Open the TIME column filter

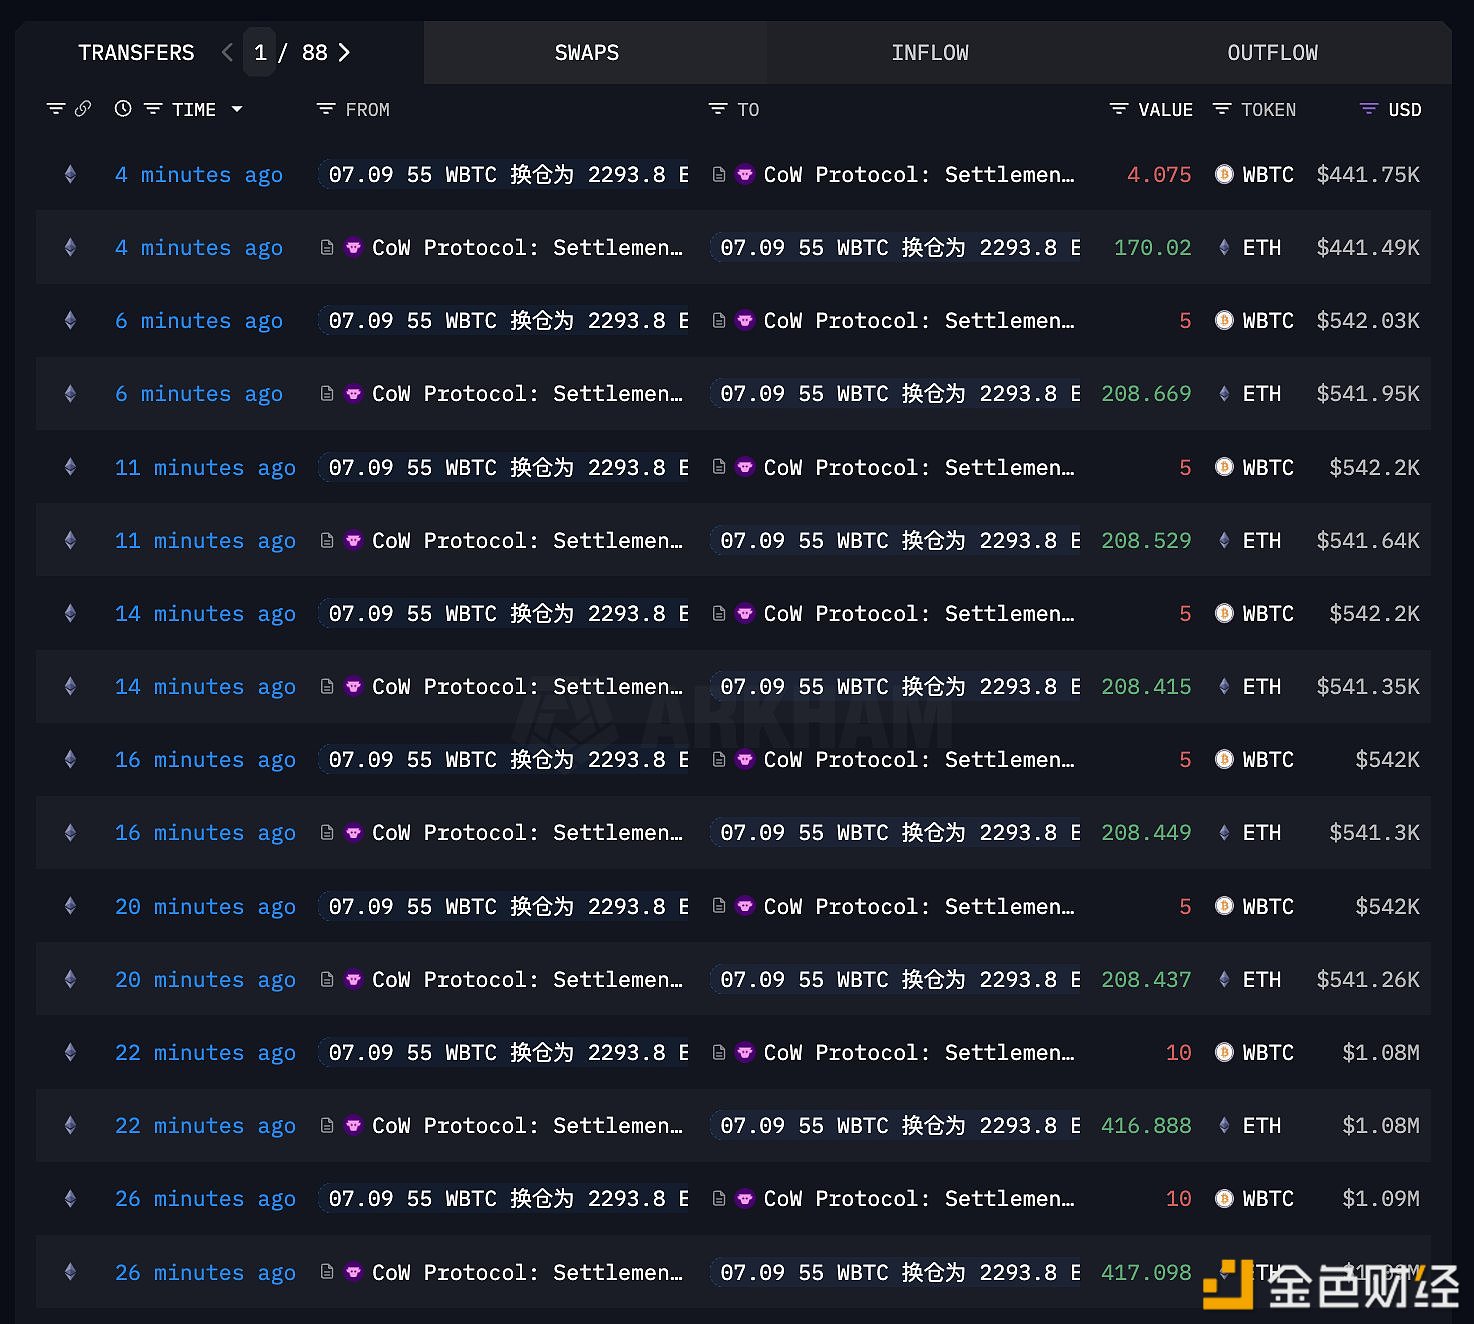point(153,109)
